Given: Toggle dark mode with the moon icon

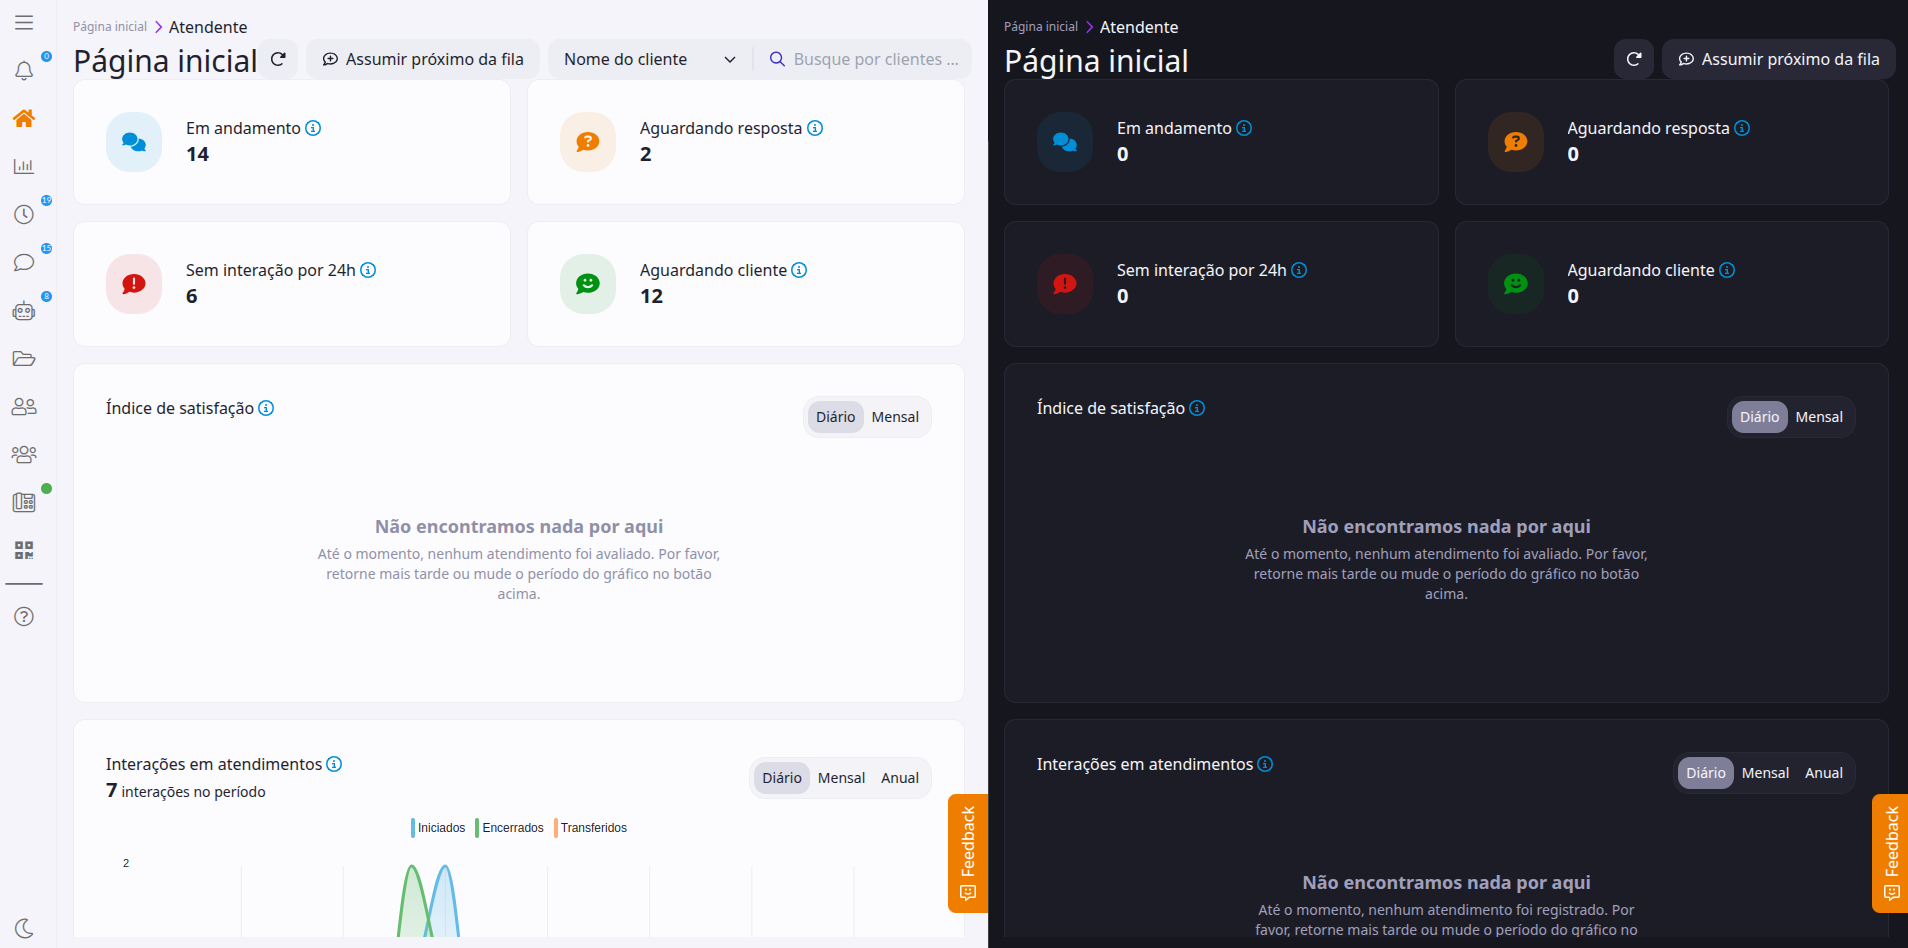Looking at the screenshot, I should click(x=24, y=928).
